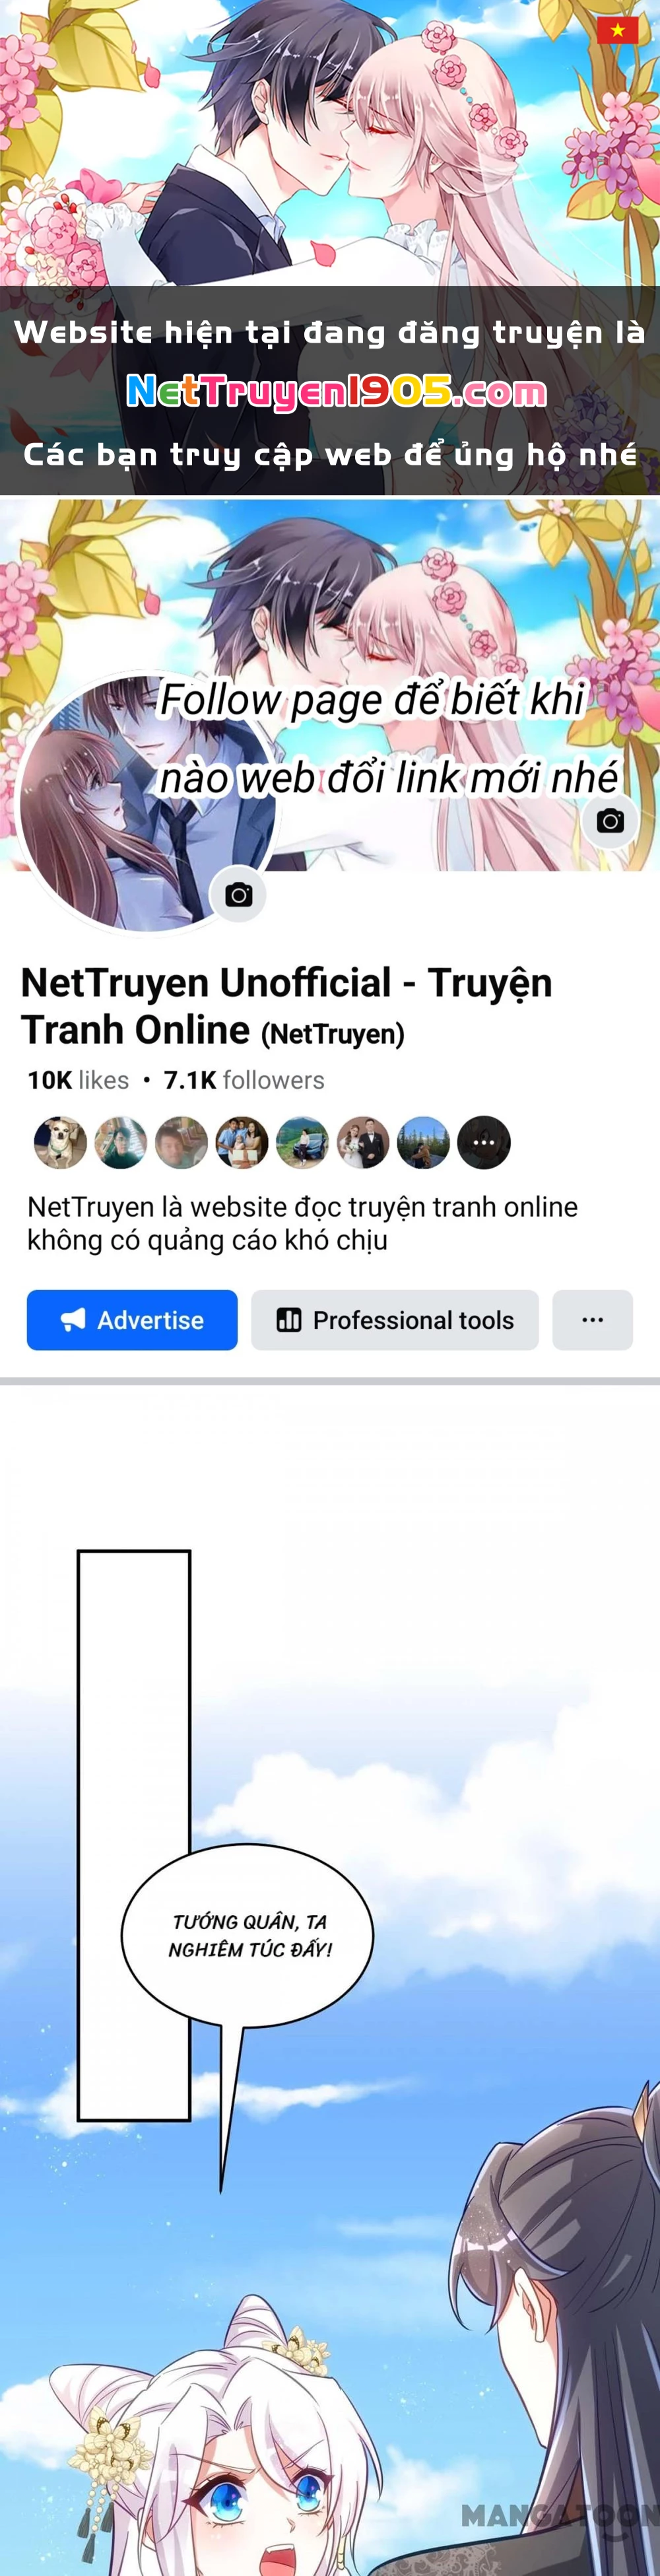660x2576 pixels.
Task: Click the dog avatar follower thumbnail
Action: (60, 1142)
